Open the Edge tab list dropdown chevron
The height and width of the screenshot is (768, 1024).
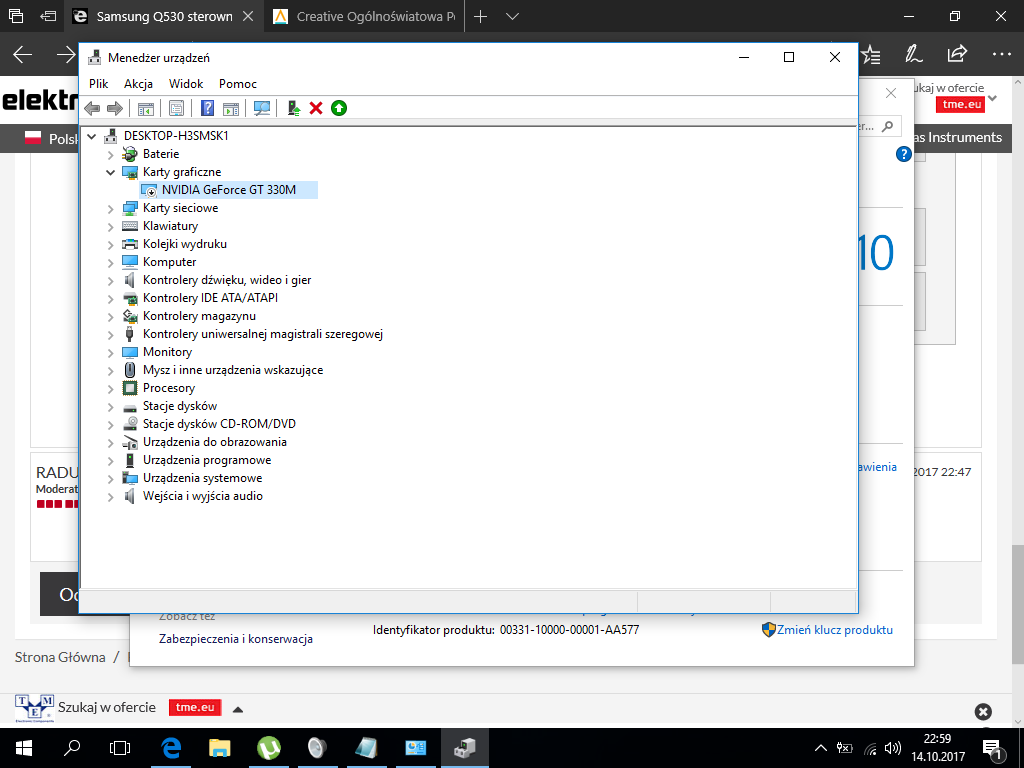[513, 16]
